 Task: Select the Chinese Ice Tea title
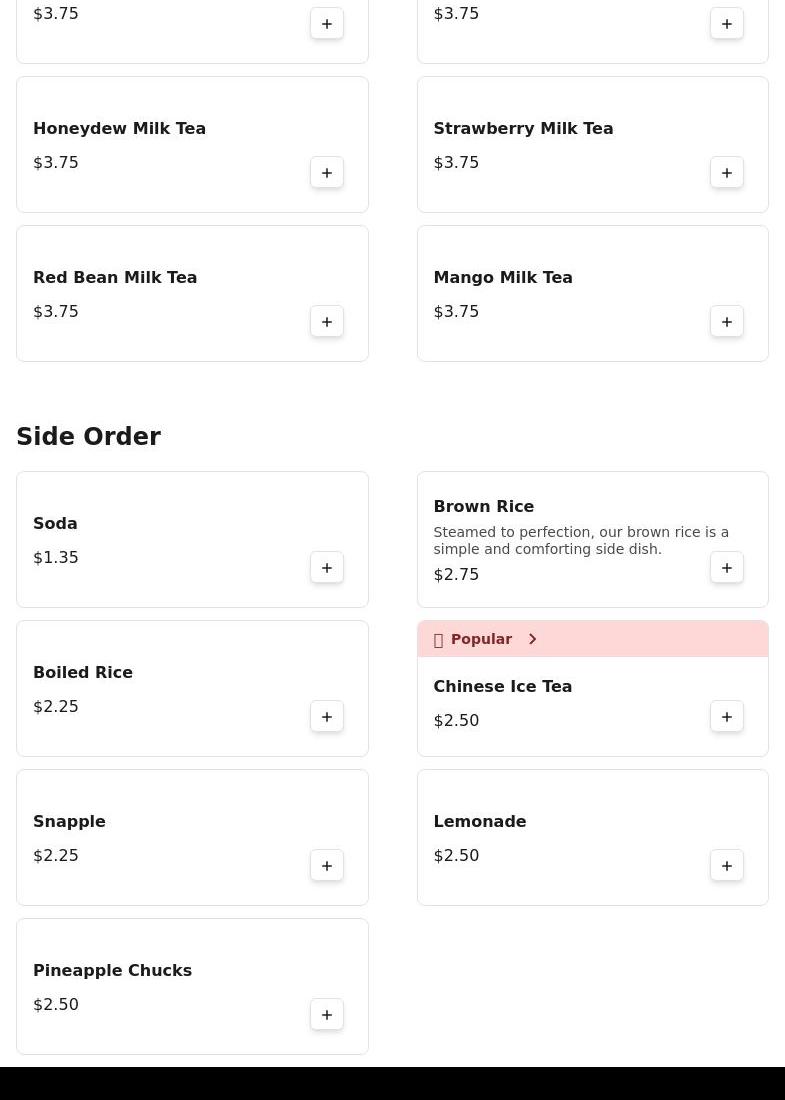pos(502,686)
